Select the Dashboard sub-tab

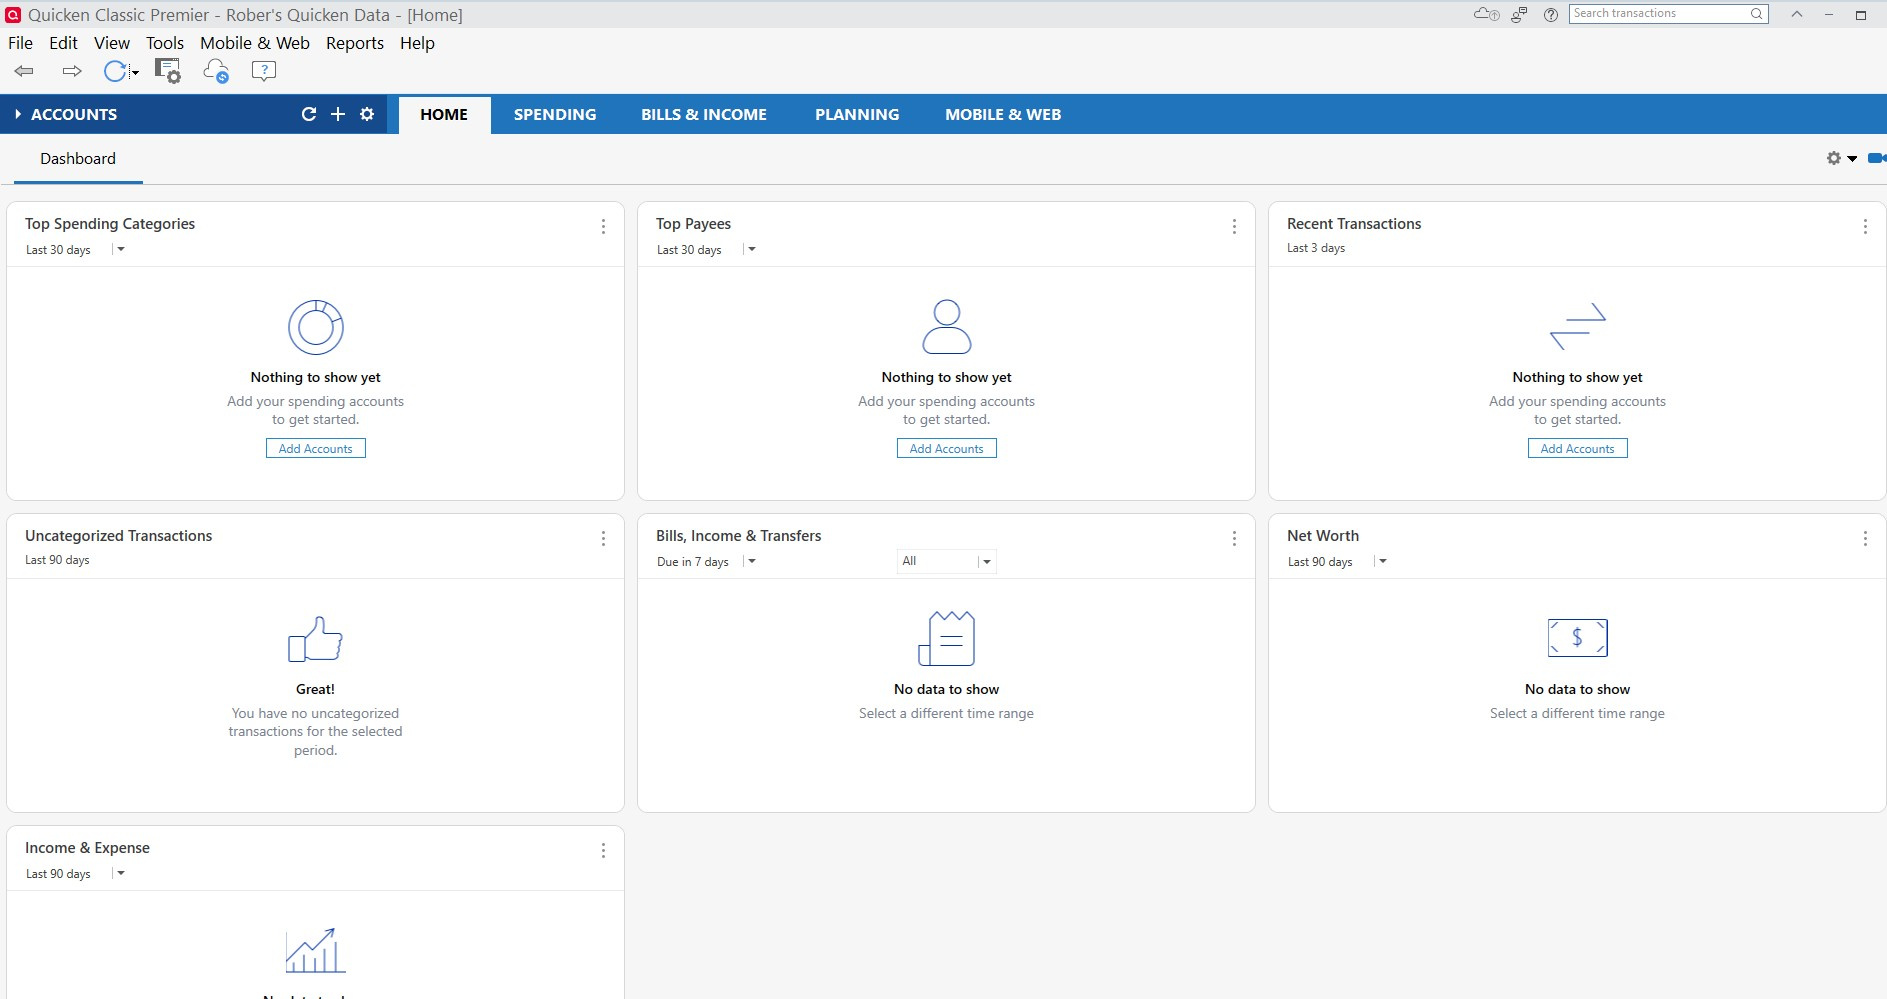pyautogui.click(x=78, y=159)
